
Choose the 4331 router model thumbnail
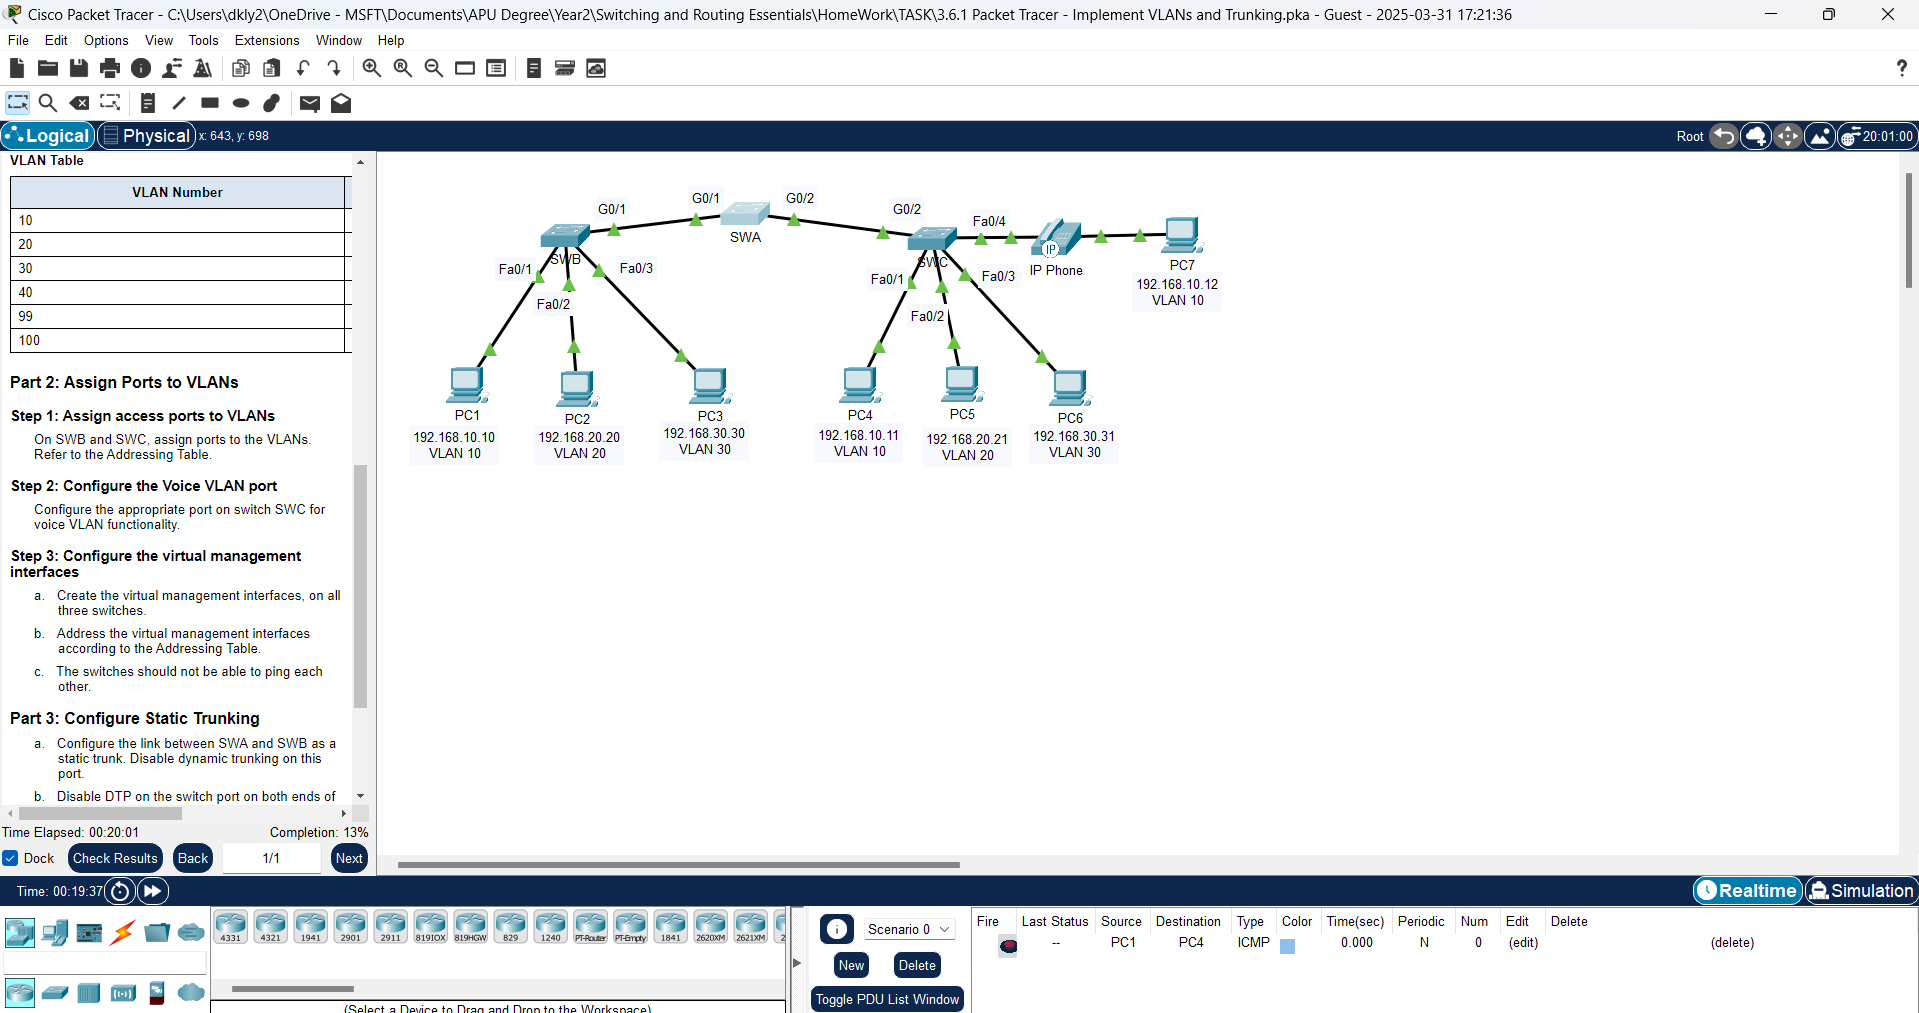click(x=230, y=925)
